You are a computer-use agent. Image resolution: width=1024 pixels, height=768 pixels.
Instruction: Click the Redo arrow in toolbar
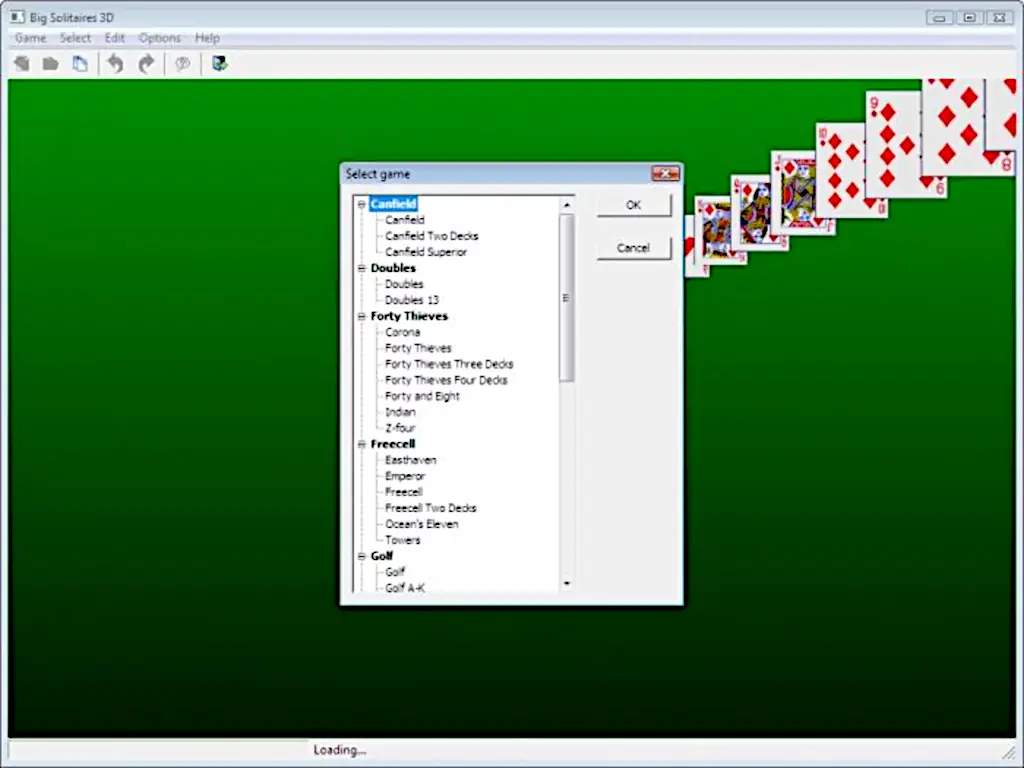point(146,63)
